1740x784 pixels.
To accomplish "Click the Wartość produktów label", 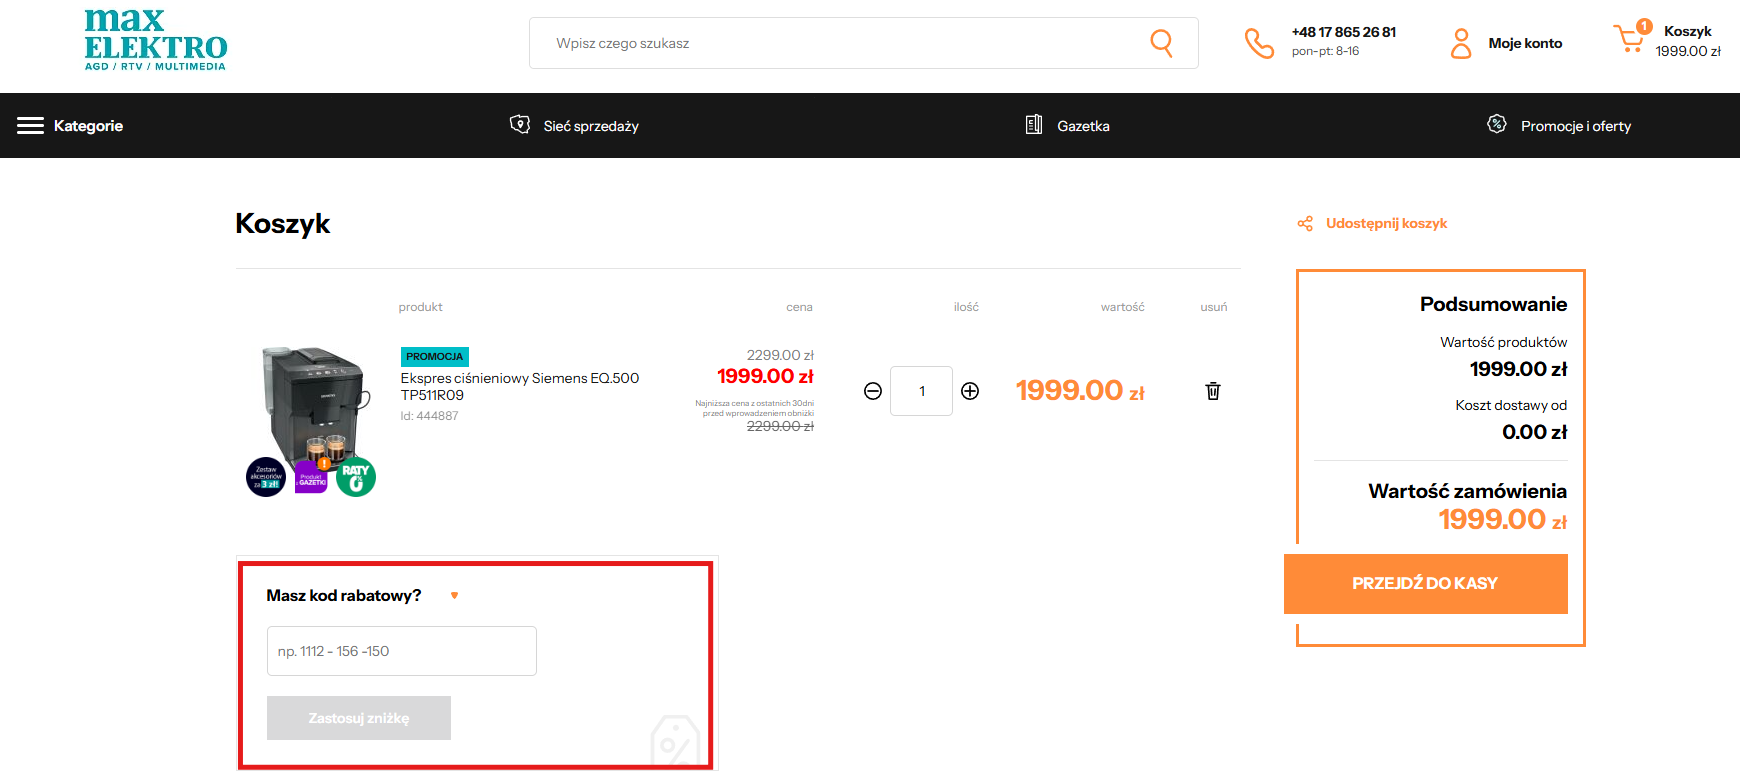I will pyautogui.click(x=1503, y=342).
